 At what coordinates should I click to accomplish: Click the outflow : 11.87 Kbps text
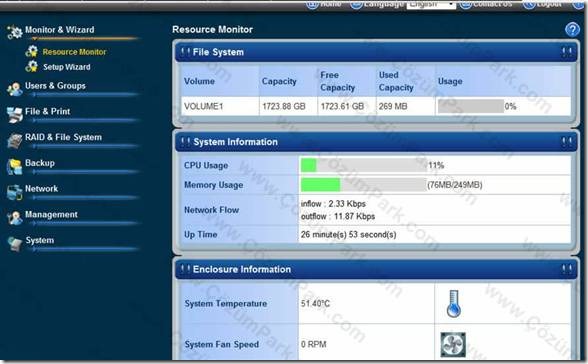(x=338, y=216)
